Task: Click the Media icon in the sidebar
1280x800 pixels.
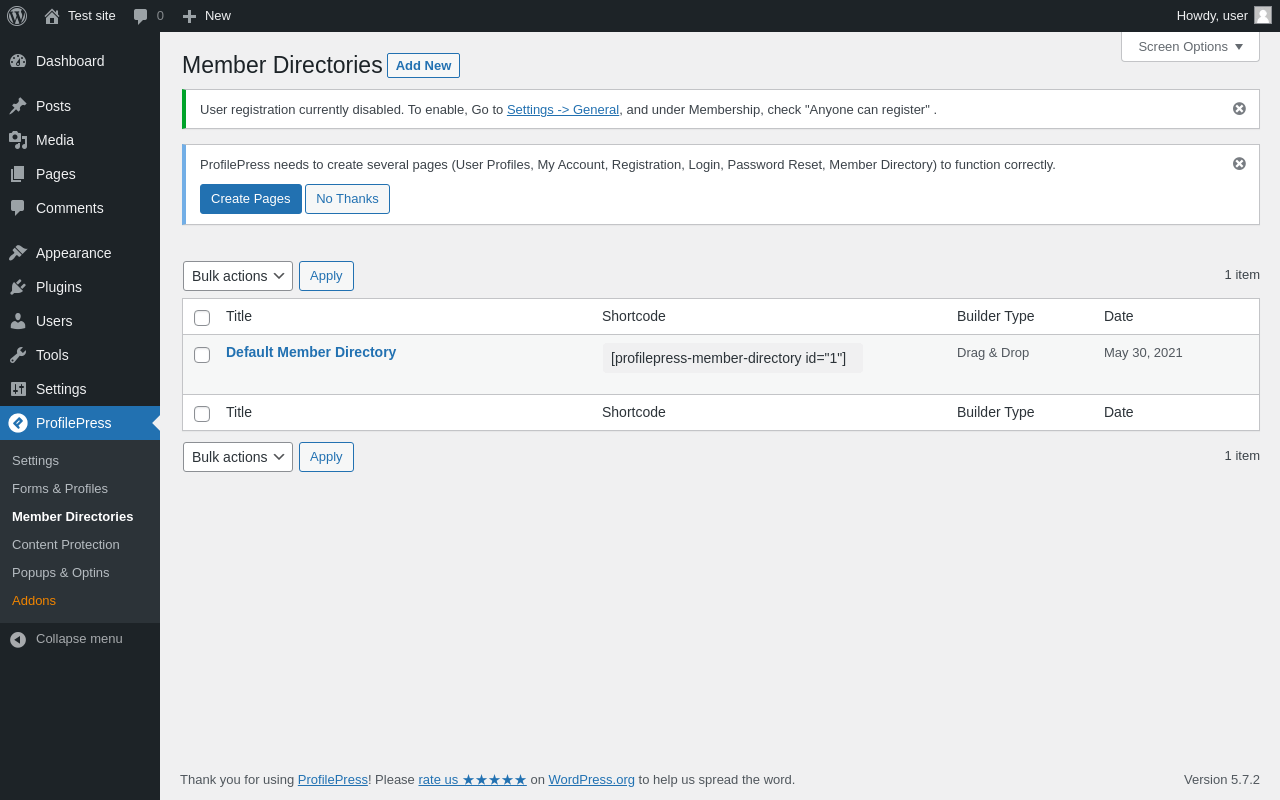Action: tap(18, 140)
